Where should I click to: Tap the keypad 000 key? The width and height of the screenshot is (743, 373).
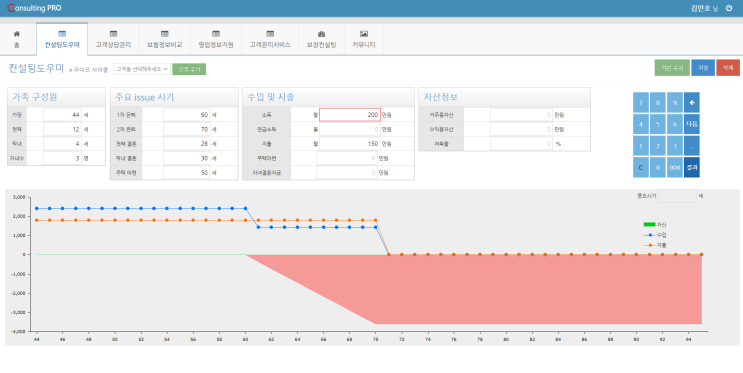click(x=675, y=168)
